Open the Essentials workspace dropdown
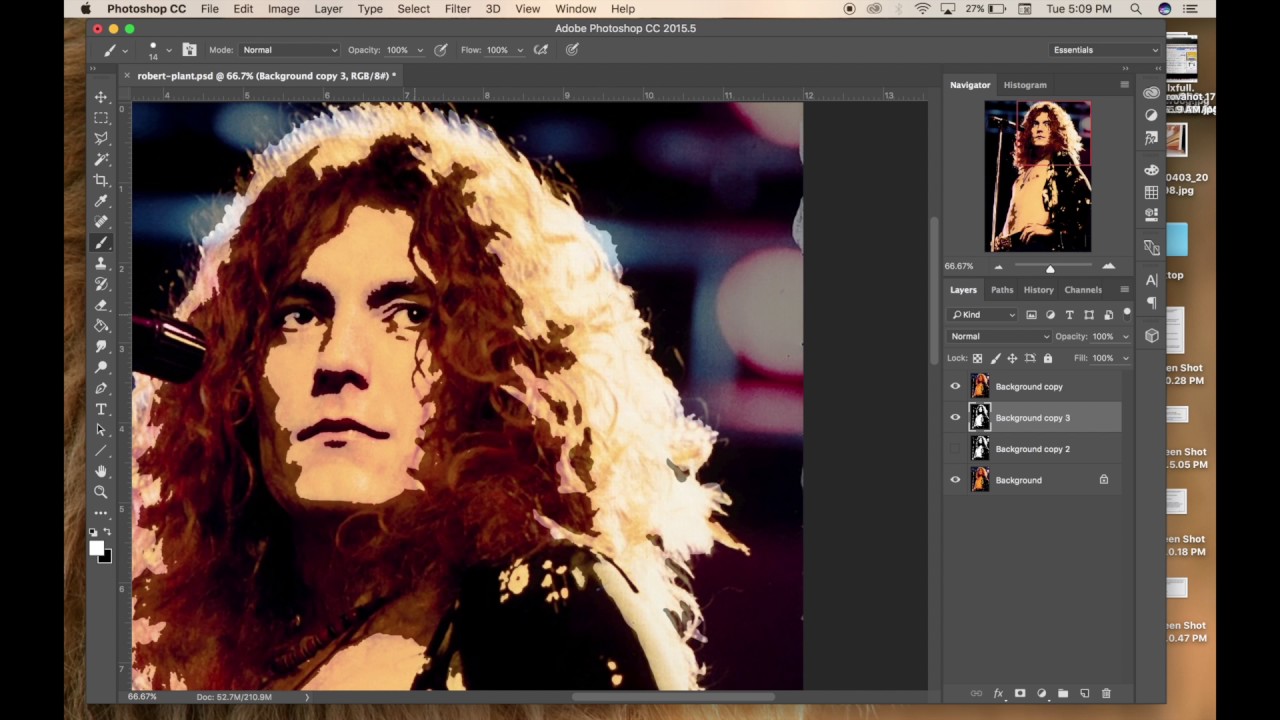The width and height of the screenshot is (1280, 720). 1105,50
